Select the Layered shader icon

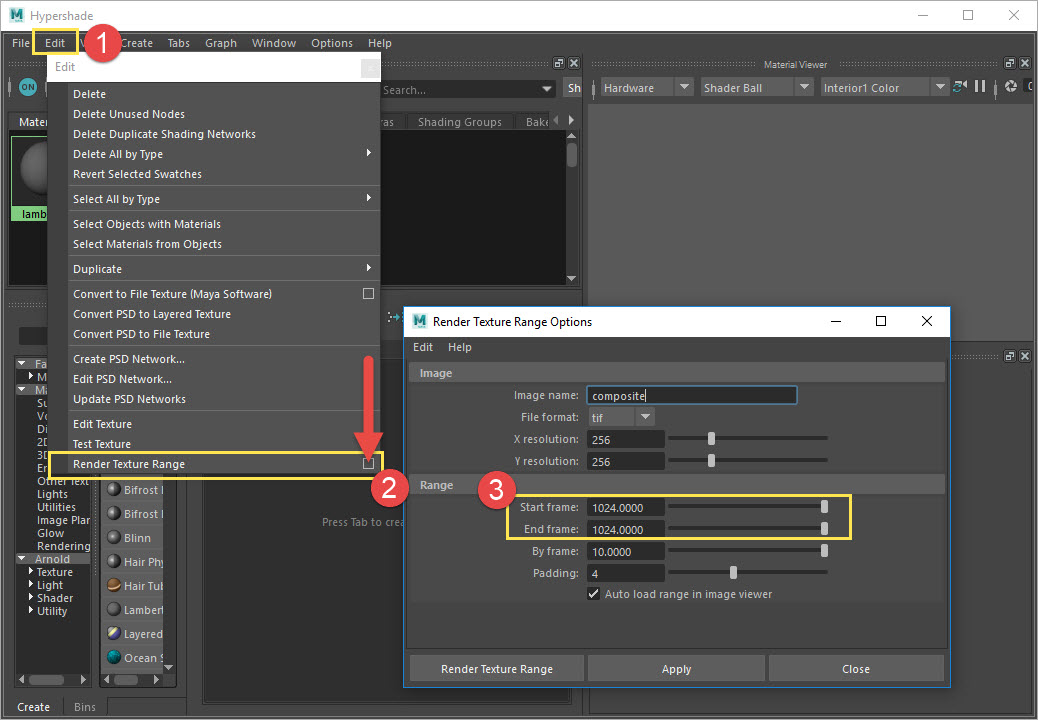115,633
